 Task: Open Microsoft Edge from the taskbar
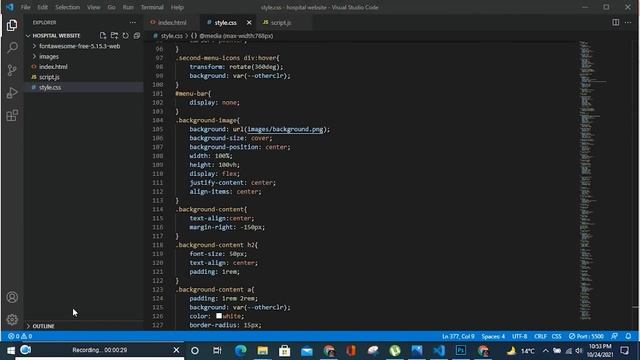(240, 351)
